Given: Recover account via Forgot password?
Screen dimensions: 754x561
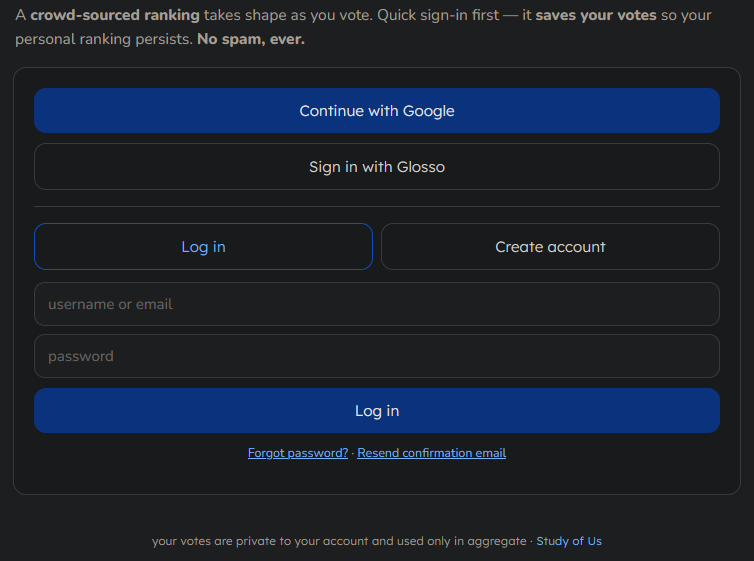Looking at the screenshot, I should (298, 453).
